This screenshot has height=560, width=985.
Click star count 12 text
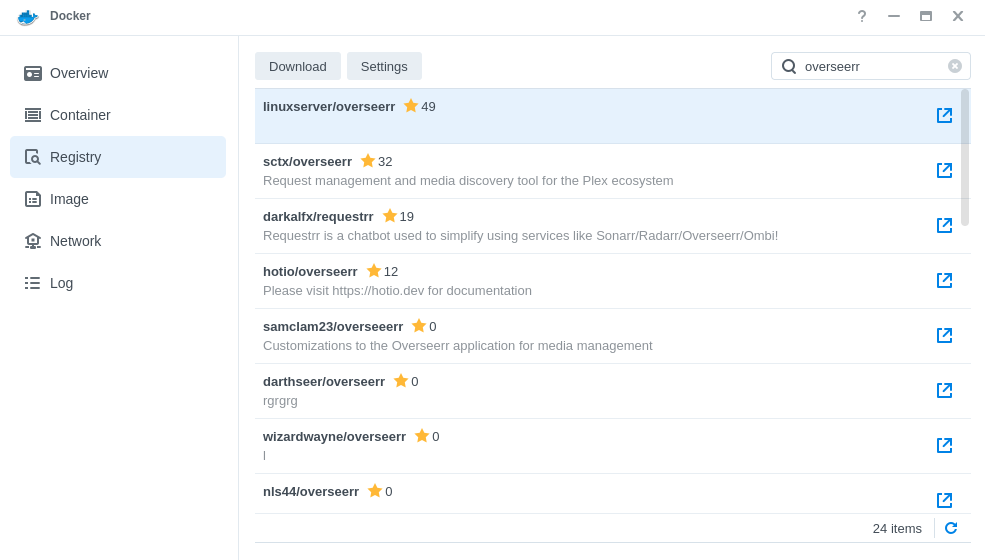(x=391, y=272)
